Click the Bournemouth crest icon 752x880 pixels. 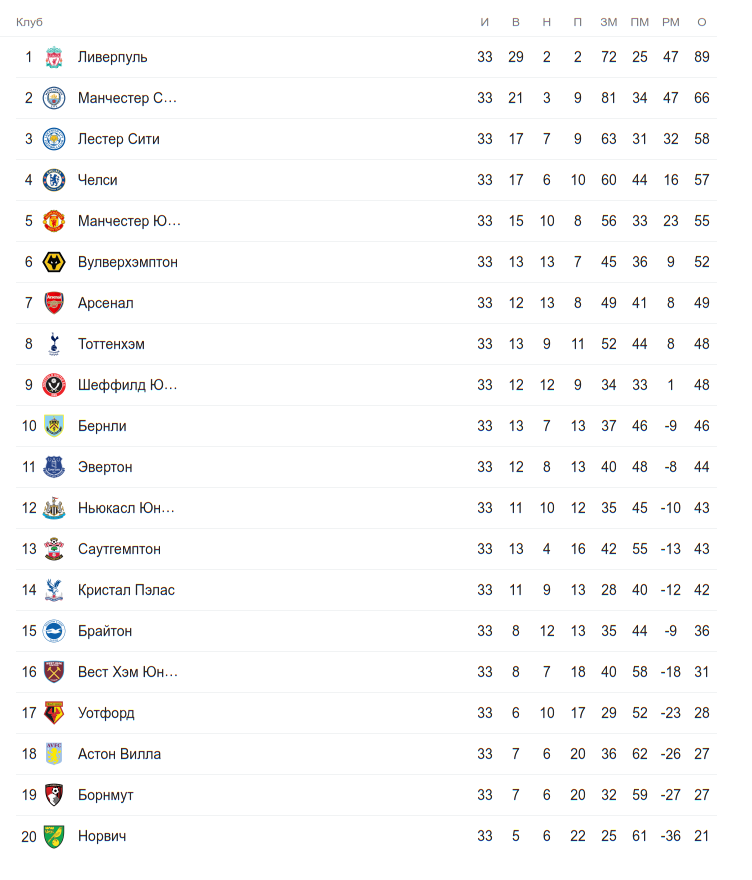[54, 795]
